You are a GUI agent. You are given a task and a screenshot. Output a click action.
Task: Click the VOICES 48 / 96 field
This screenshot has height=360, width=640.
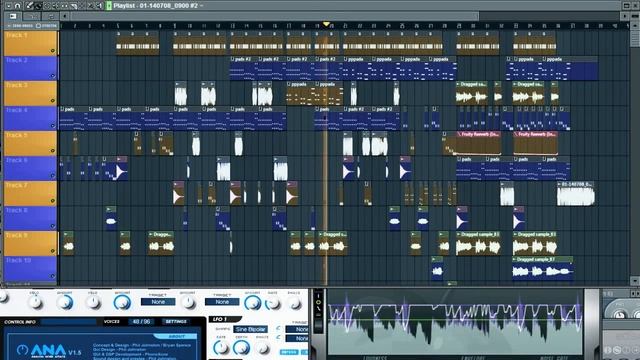click(142, 322)
